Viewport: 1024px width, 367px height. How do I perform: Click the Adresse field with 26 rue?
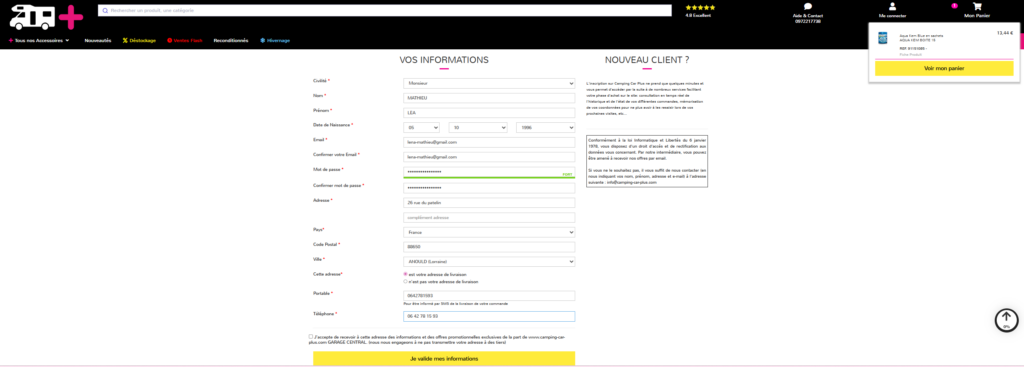[x=489, y=203]
